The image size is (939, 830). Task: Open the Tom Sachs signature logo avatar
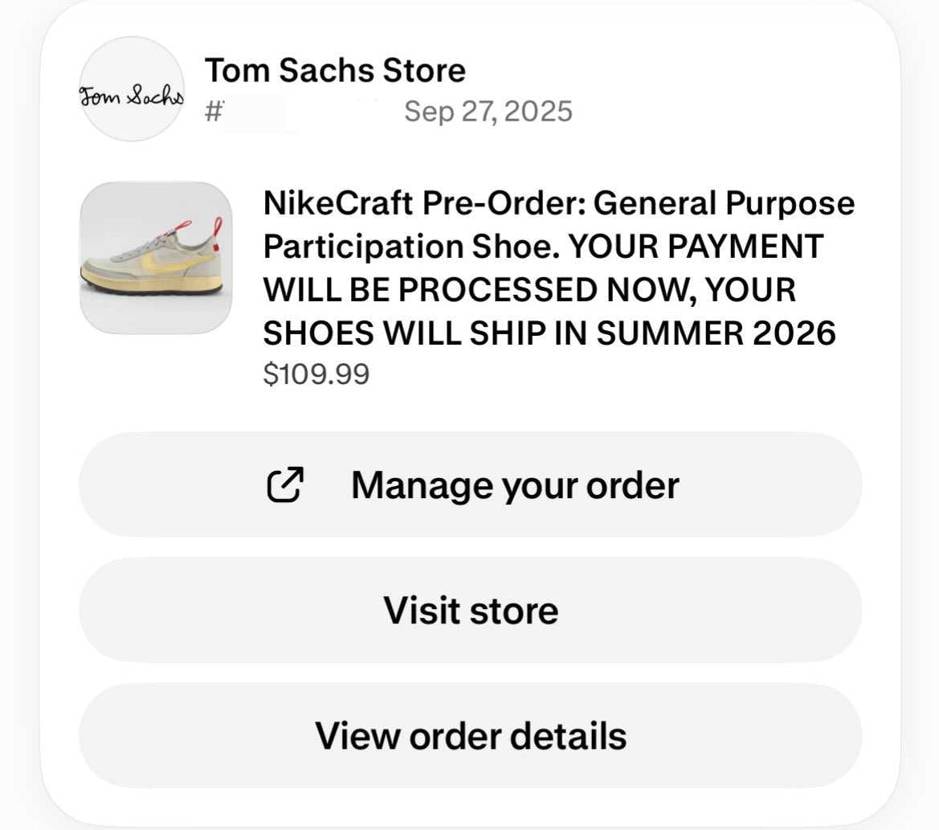click(132, 89)
